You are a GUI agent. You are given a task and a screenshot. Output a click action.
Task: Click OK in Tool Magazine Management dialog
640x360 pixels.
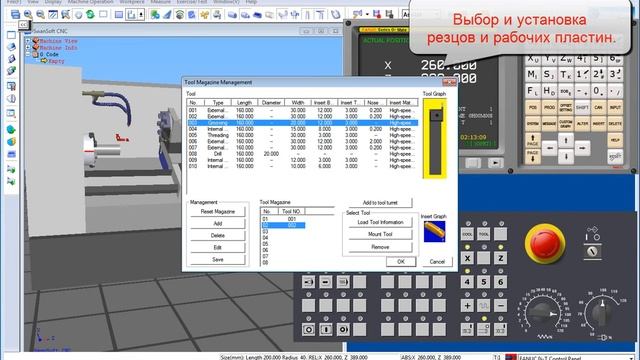click(x=401, y=262)
